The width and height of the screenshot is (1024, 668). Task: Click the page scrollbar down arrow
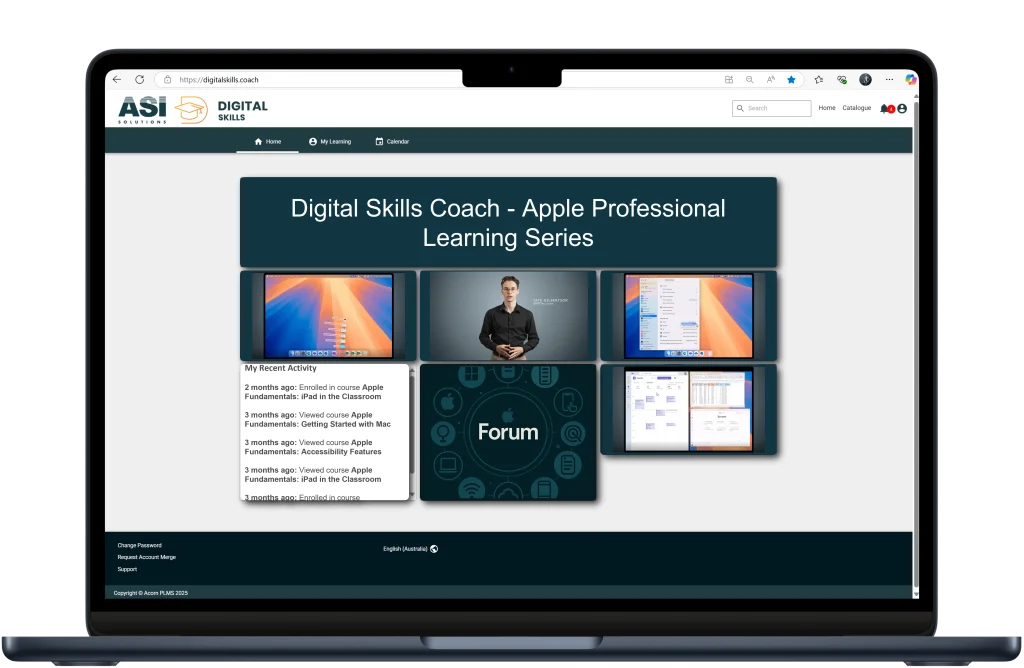click(x=916, y=595)
